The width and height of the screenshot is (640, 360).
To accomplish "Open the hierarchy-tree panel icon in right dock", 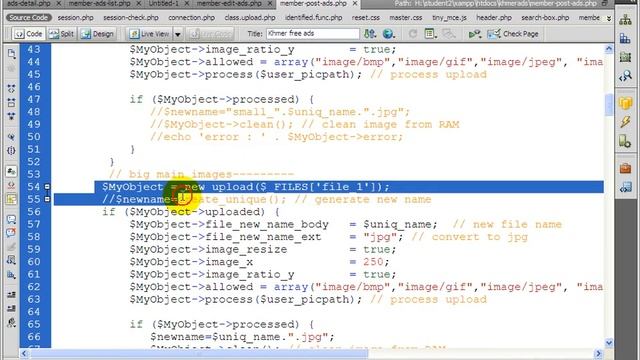I will click(625, 19).
